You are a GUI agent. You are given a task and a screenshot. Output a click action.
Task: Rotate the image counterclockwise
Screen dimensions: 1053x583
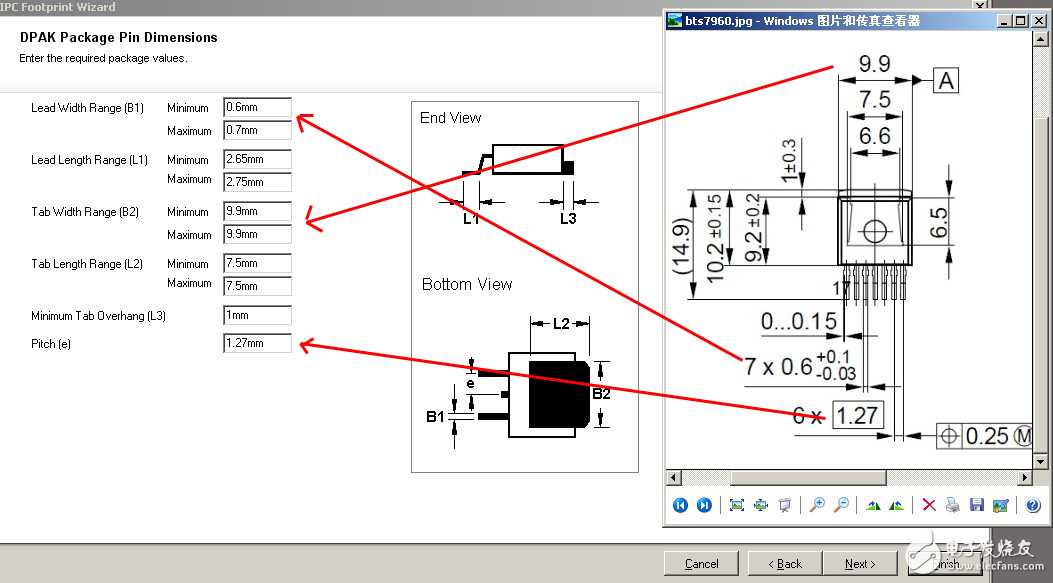pos(897,505)
